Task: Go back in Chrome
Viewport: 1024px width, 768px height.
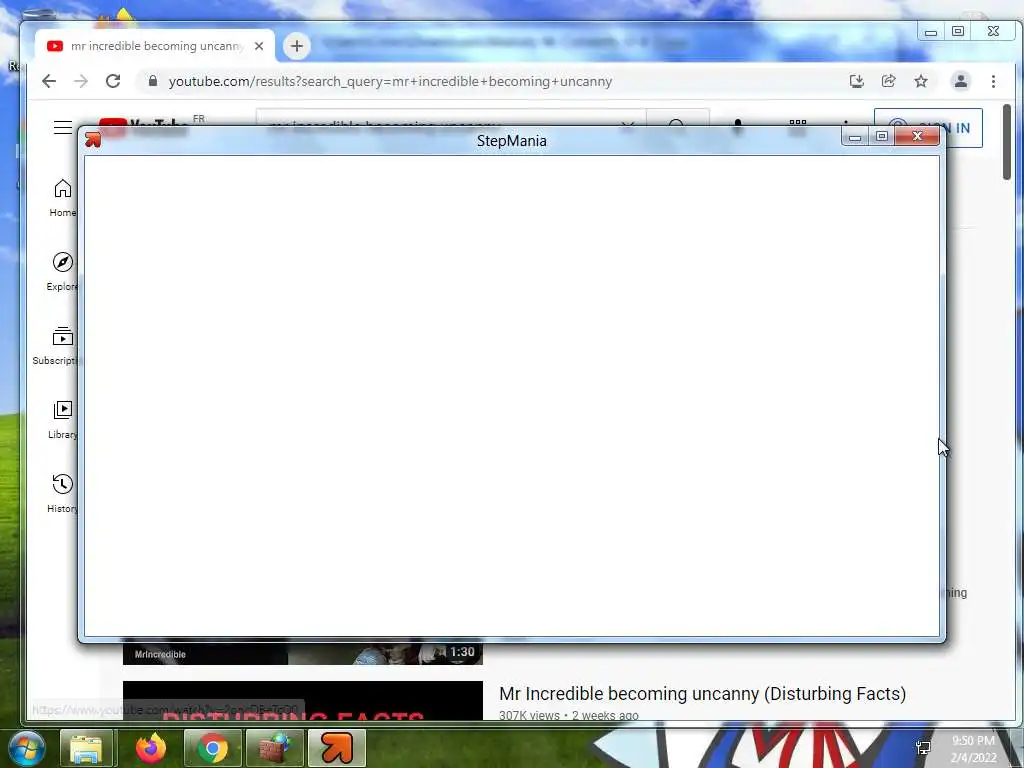Action: click(49, 81)
